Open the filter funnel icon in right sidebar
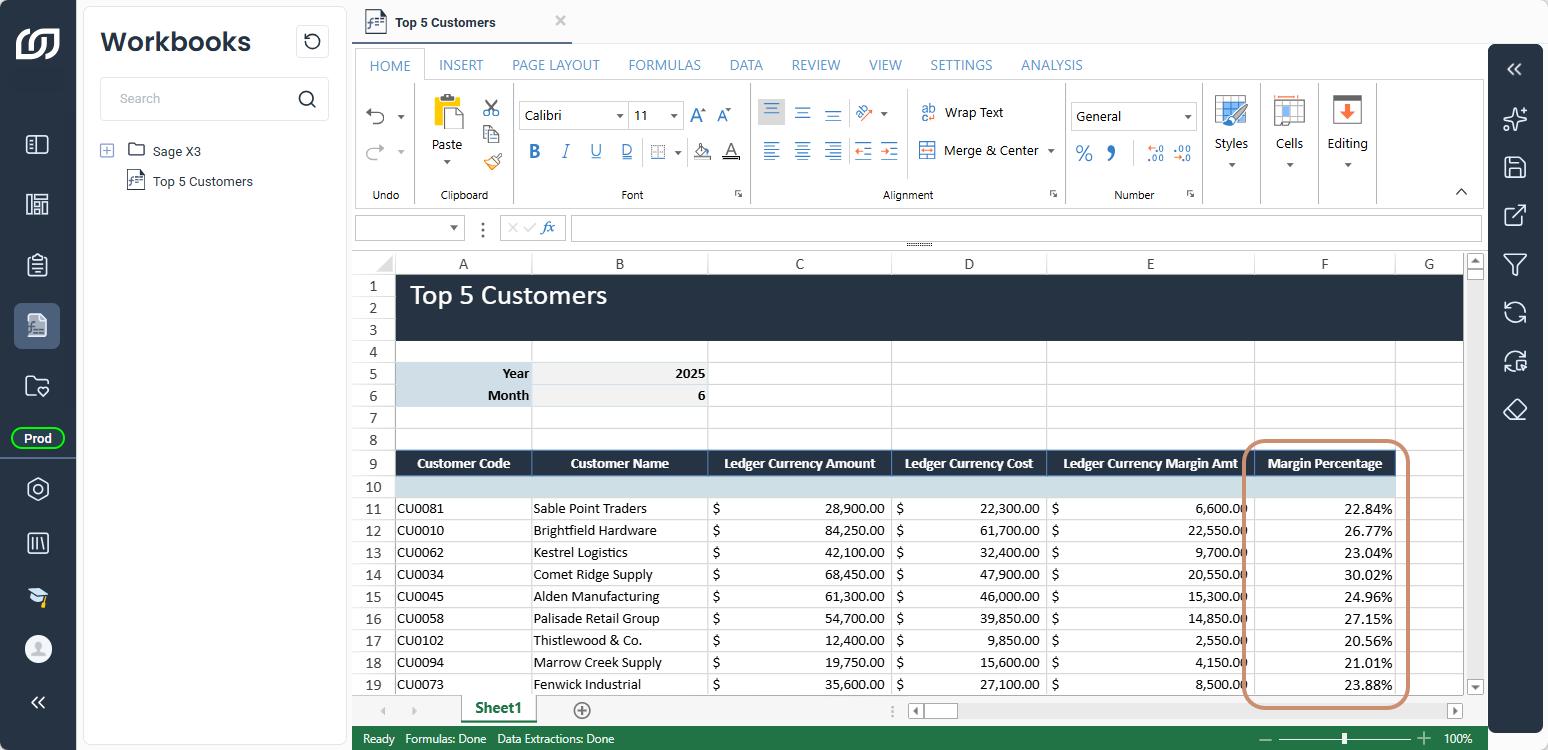The width and height of the screenshot is (1548, 750). click(x=1515, y=264)
